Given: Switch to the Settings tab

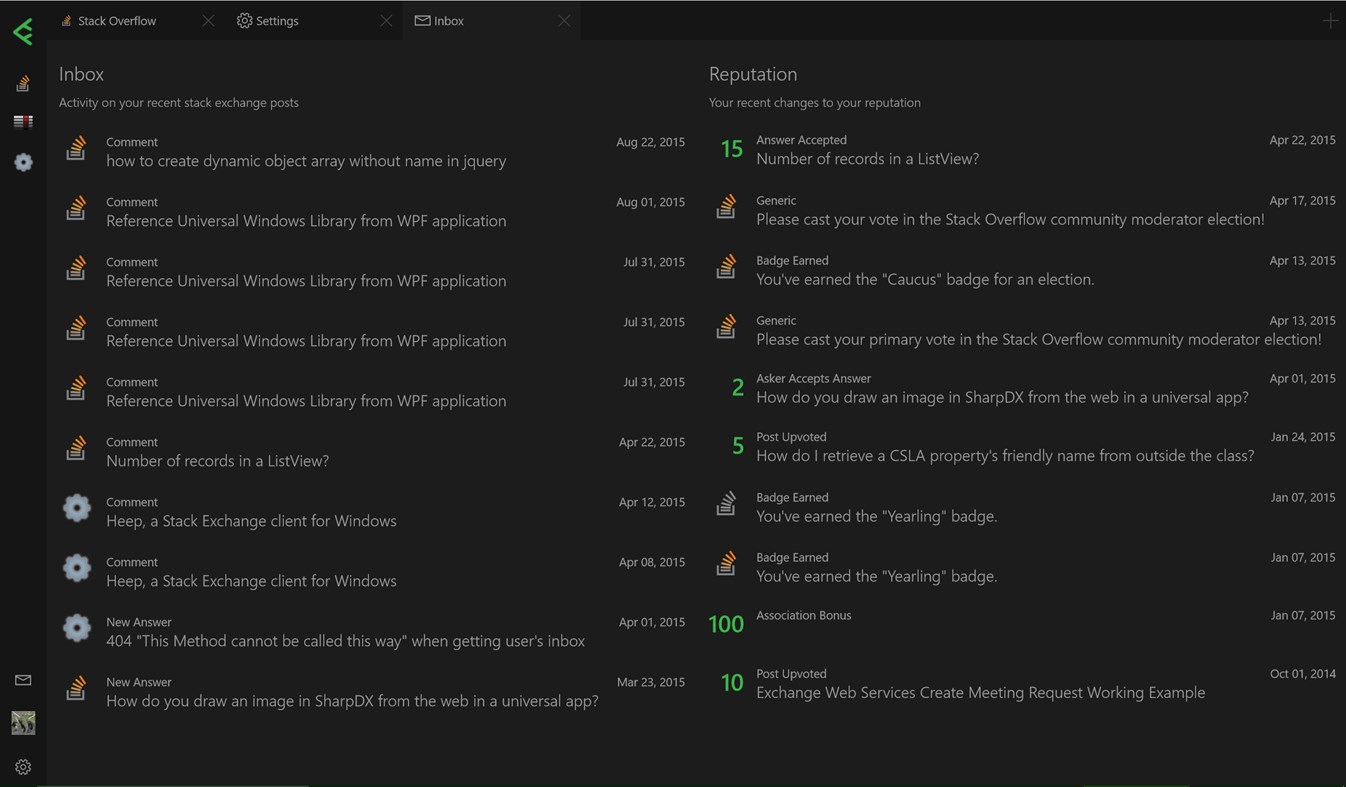Looking at the screenshot, I should (276, 21).
